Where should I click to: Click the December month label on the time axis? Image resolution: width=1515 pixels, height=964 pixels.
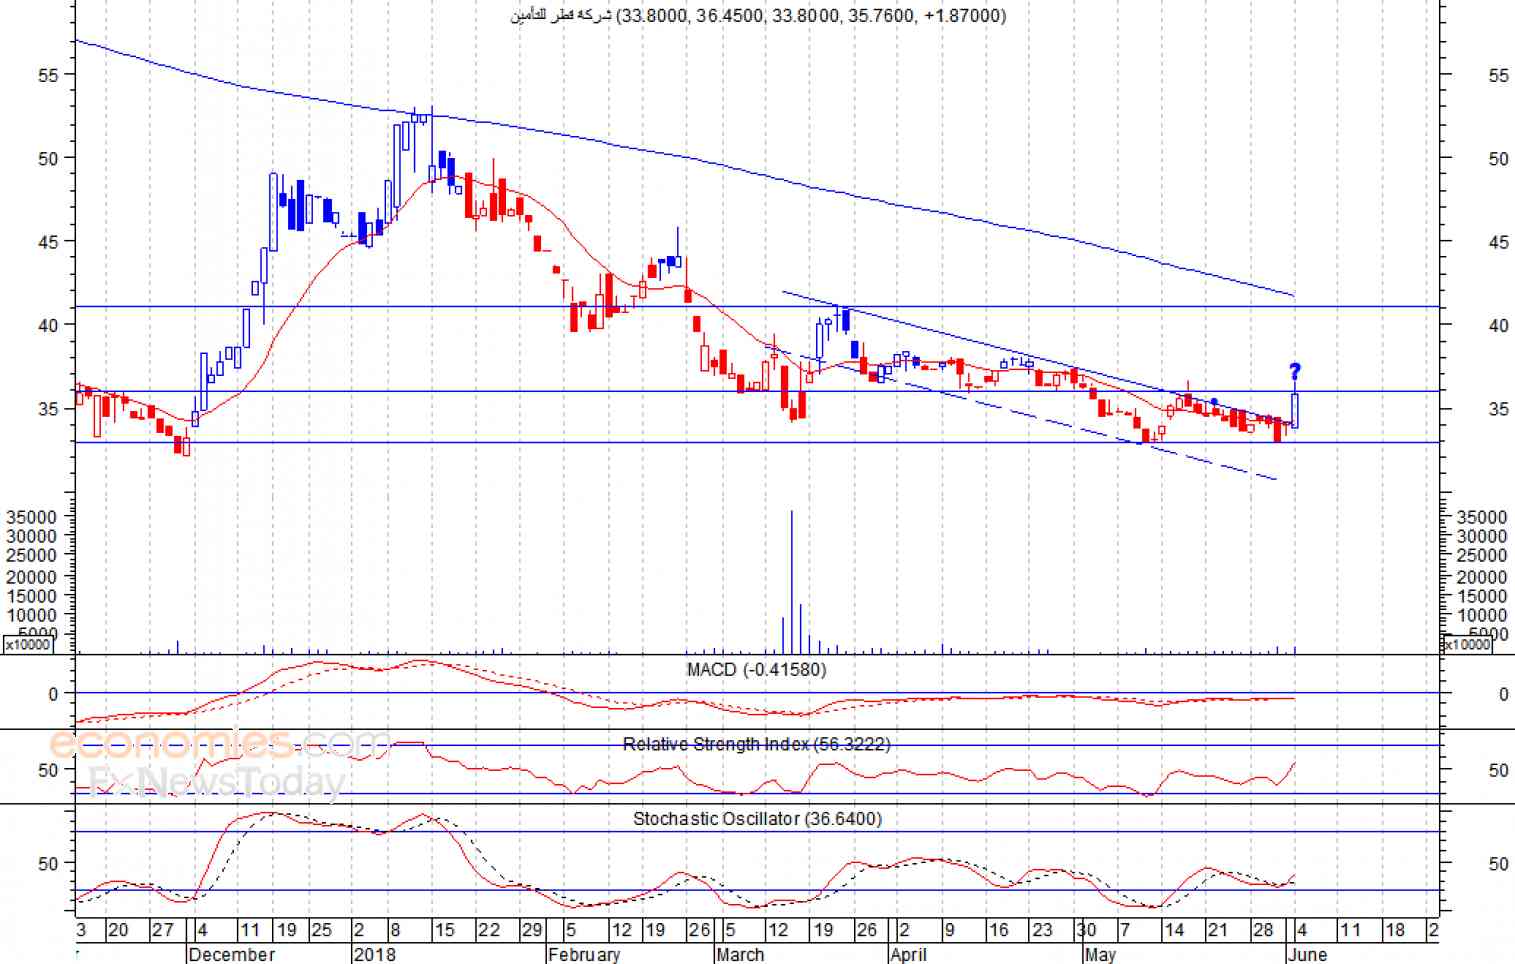231,954
